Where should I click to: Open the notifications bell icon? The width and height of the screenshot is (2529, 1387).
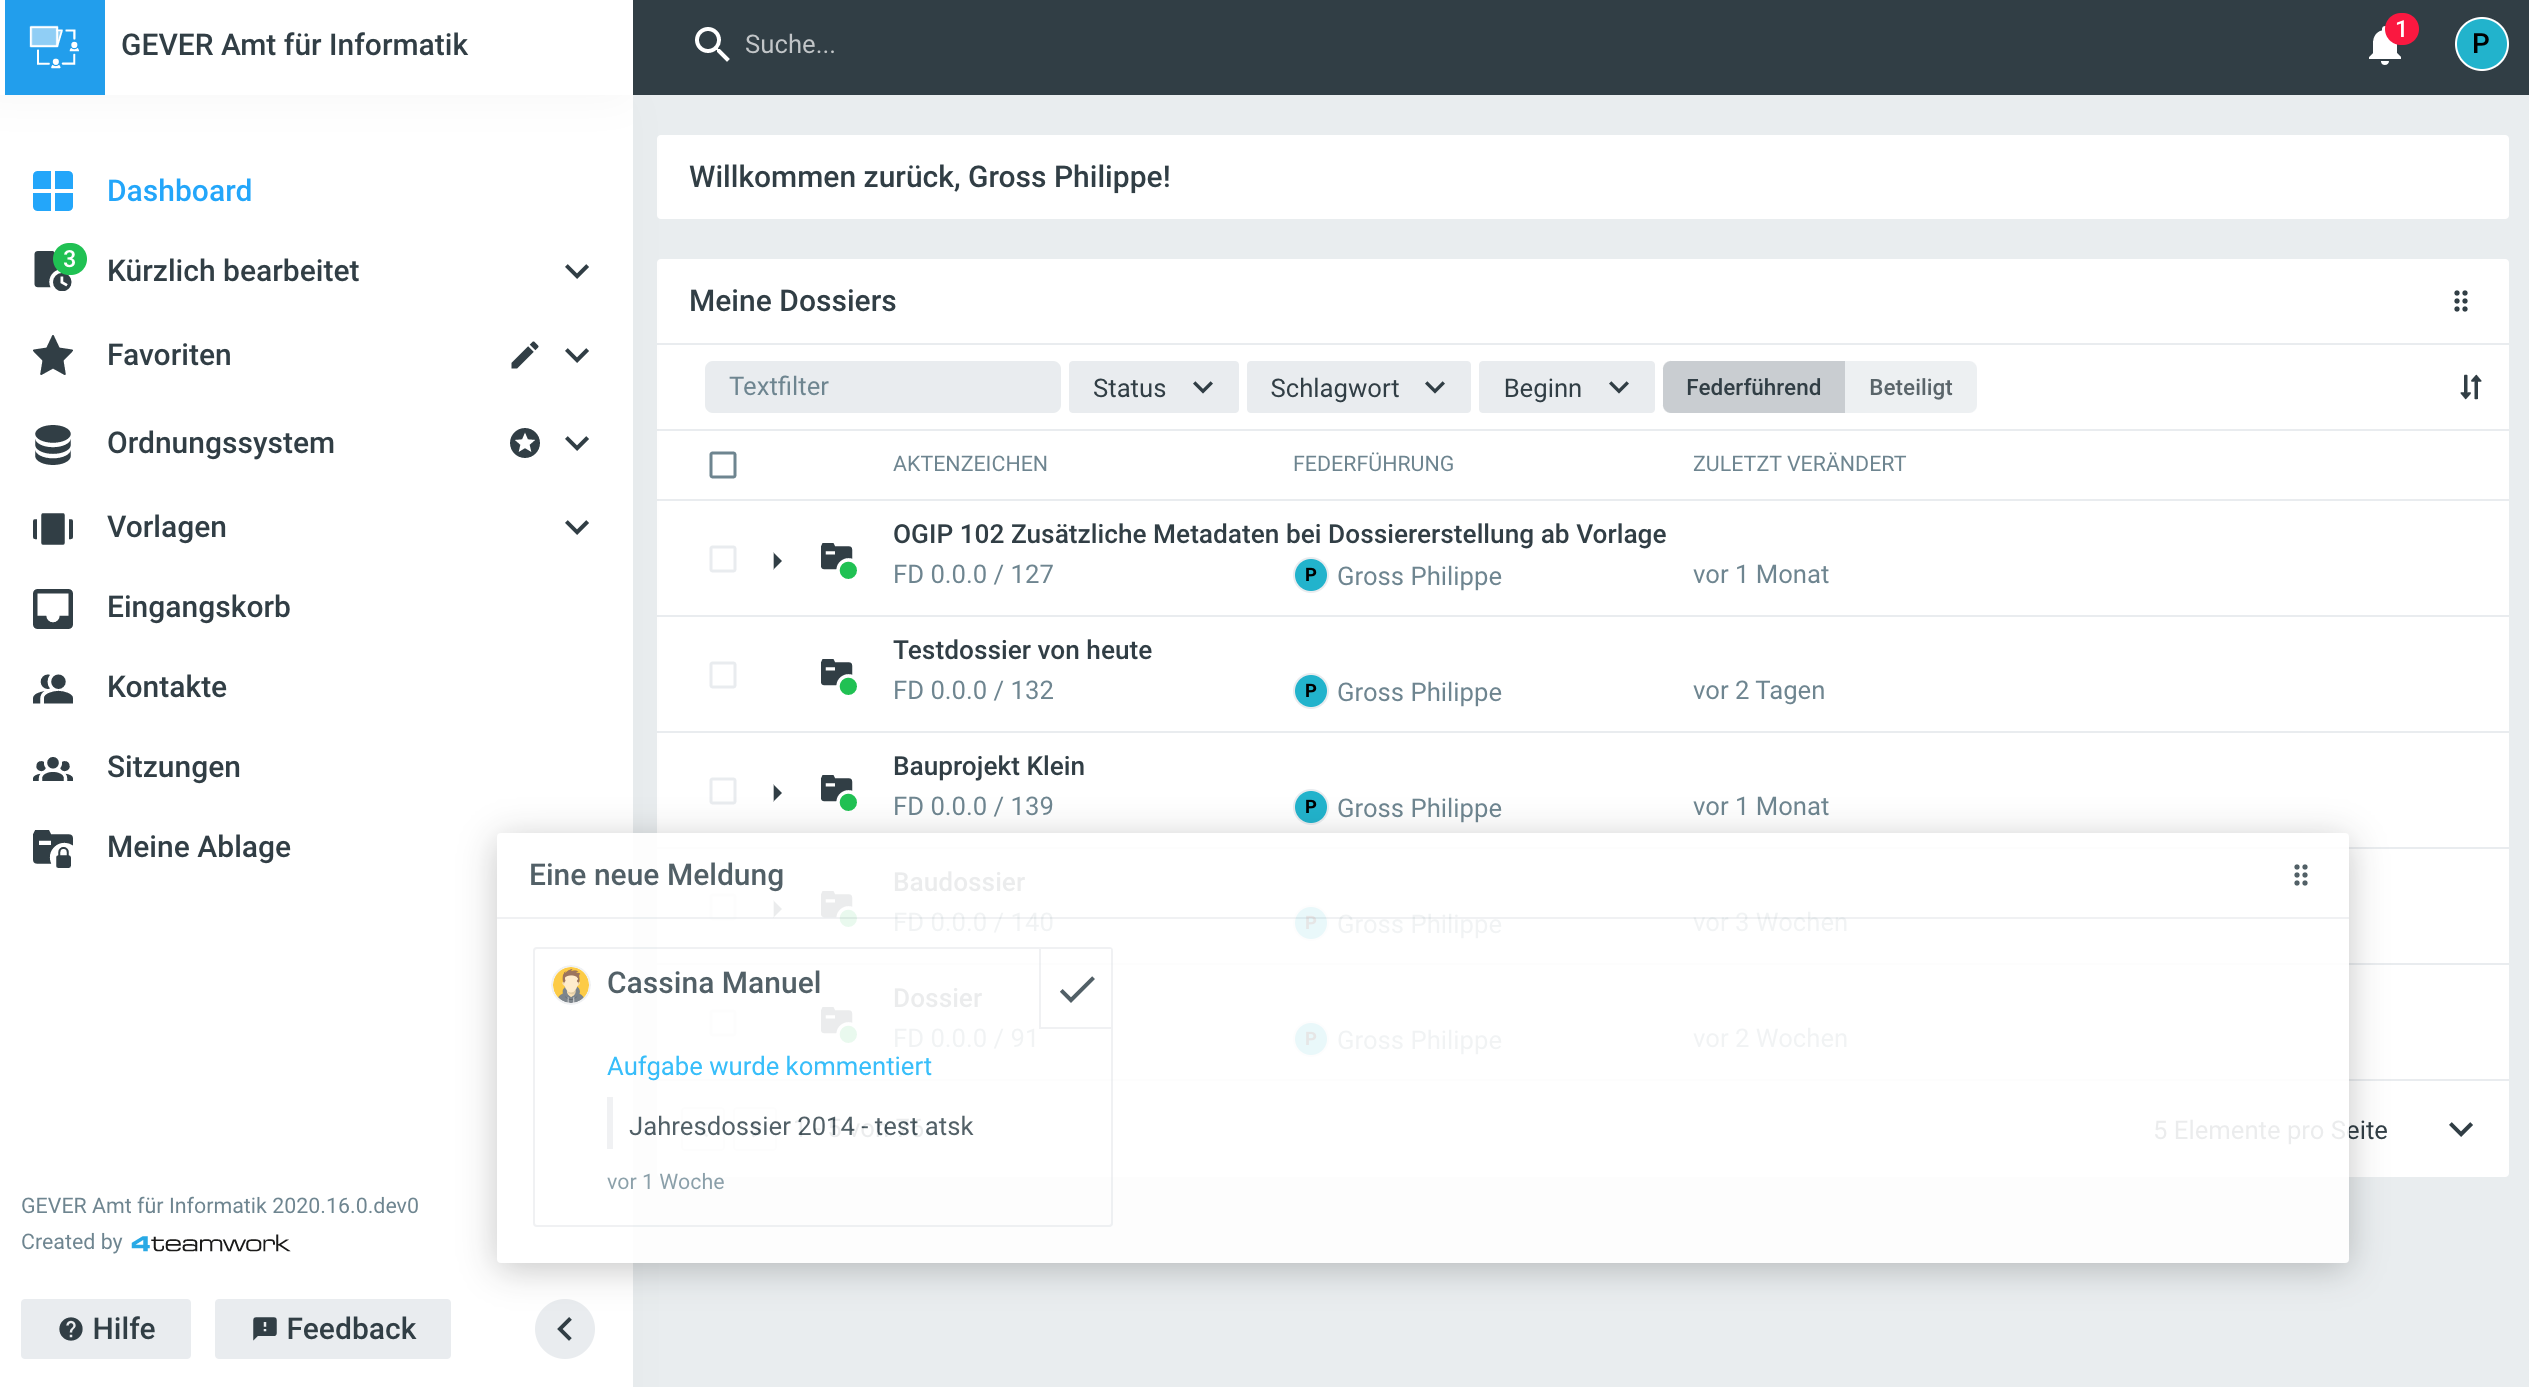pyautogui.click(x=2385, y=45)
